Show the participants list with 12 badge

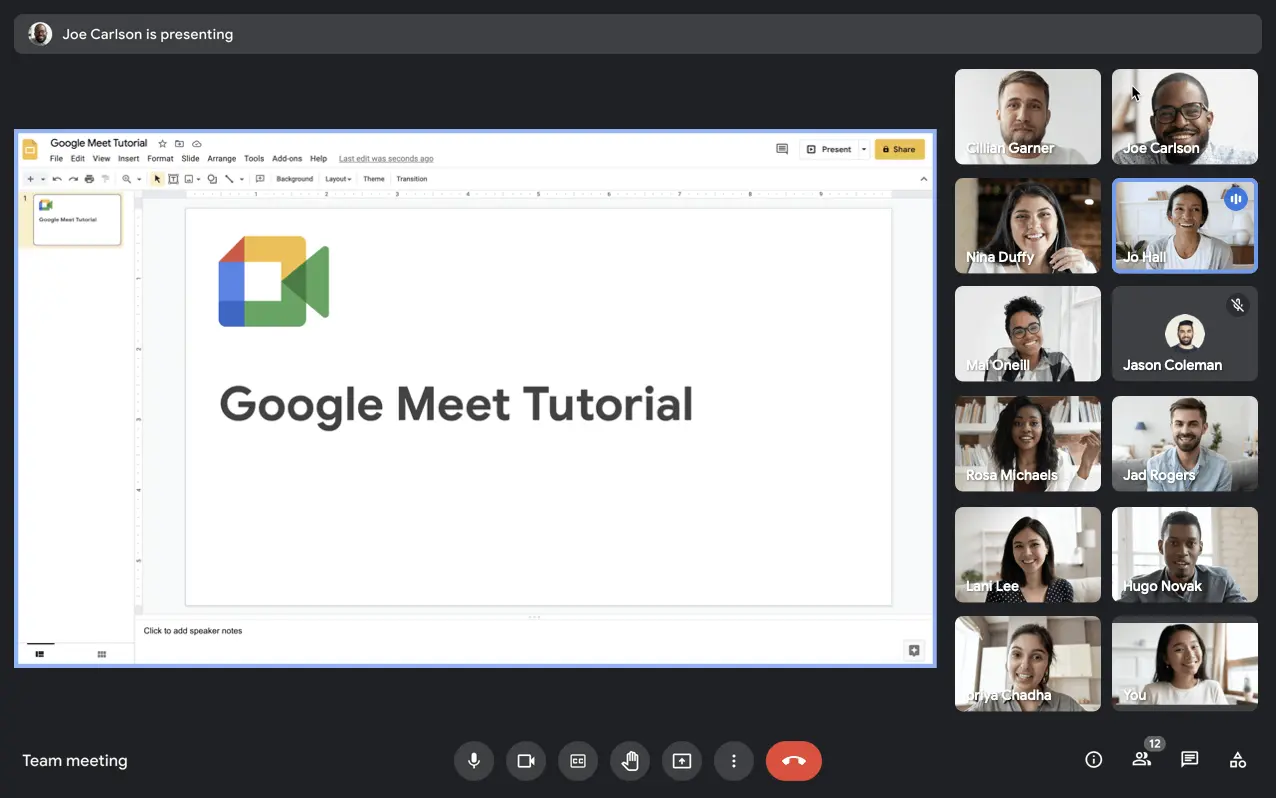pyautogui.click(x=1142, y=759)
